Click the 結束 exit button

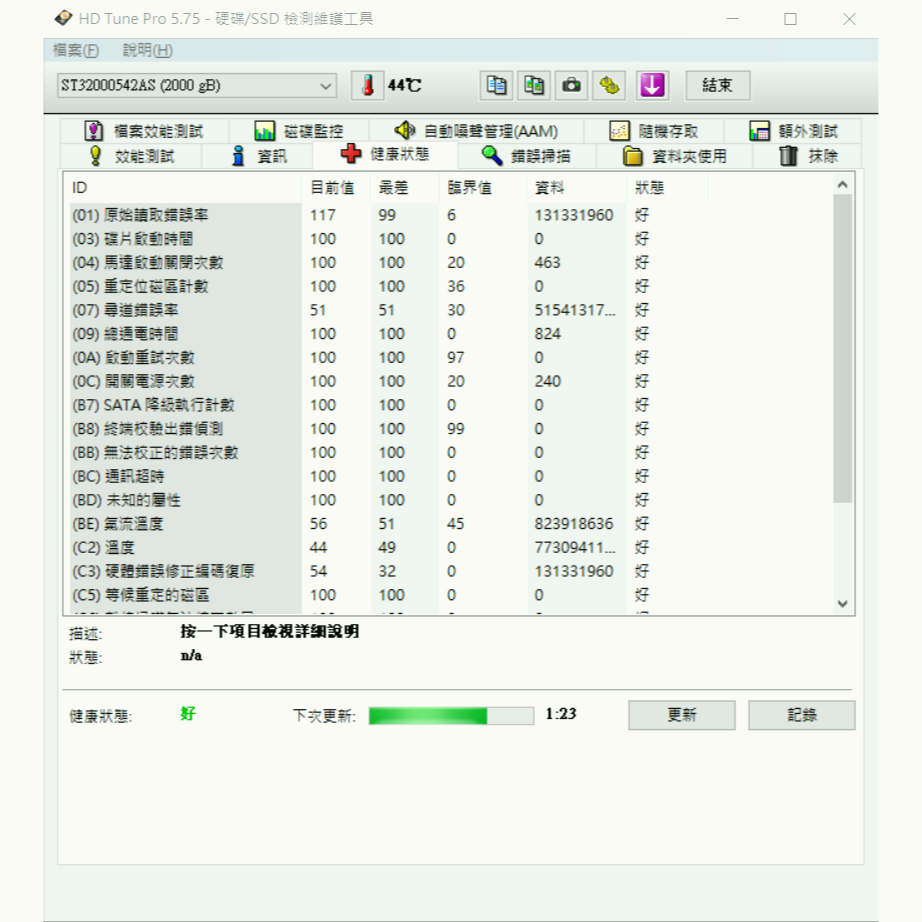[716, 86]
